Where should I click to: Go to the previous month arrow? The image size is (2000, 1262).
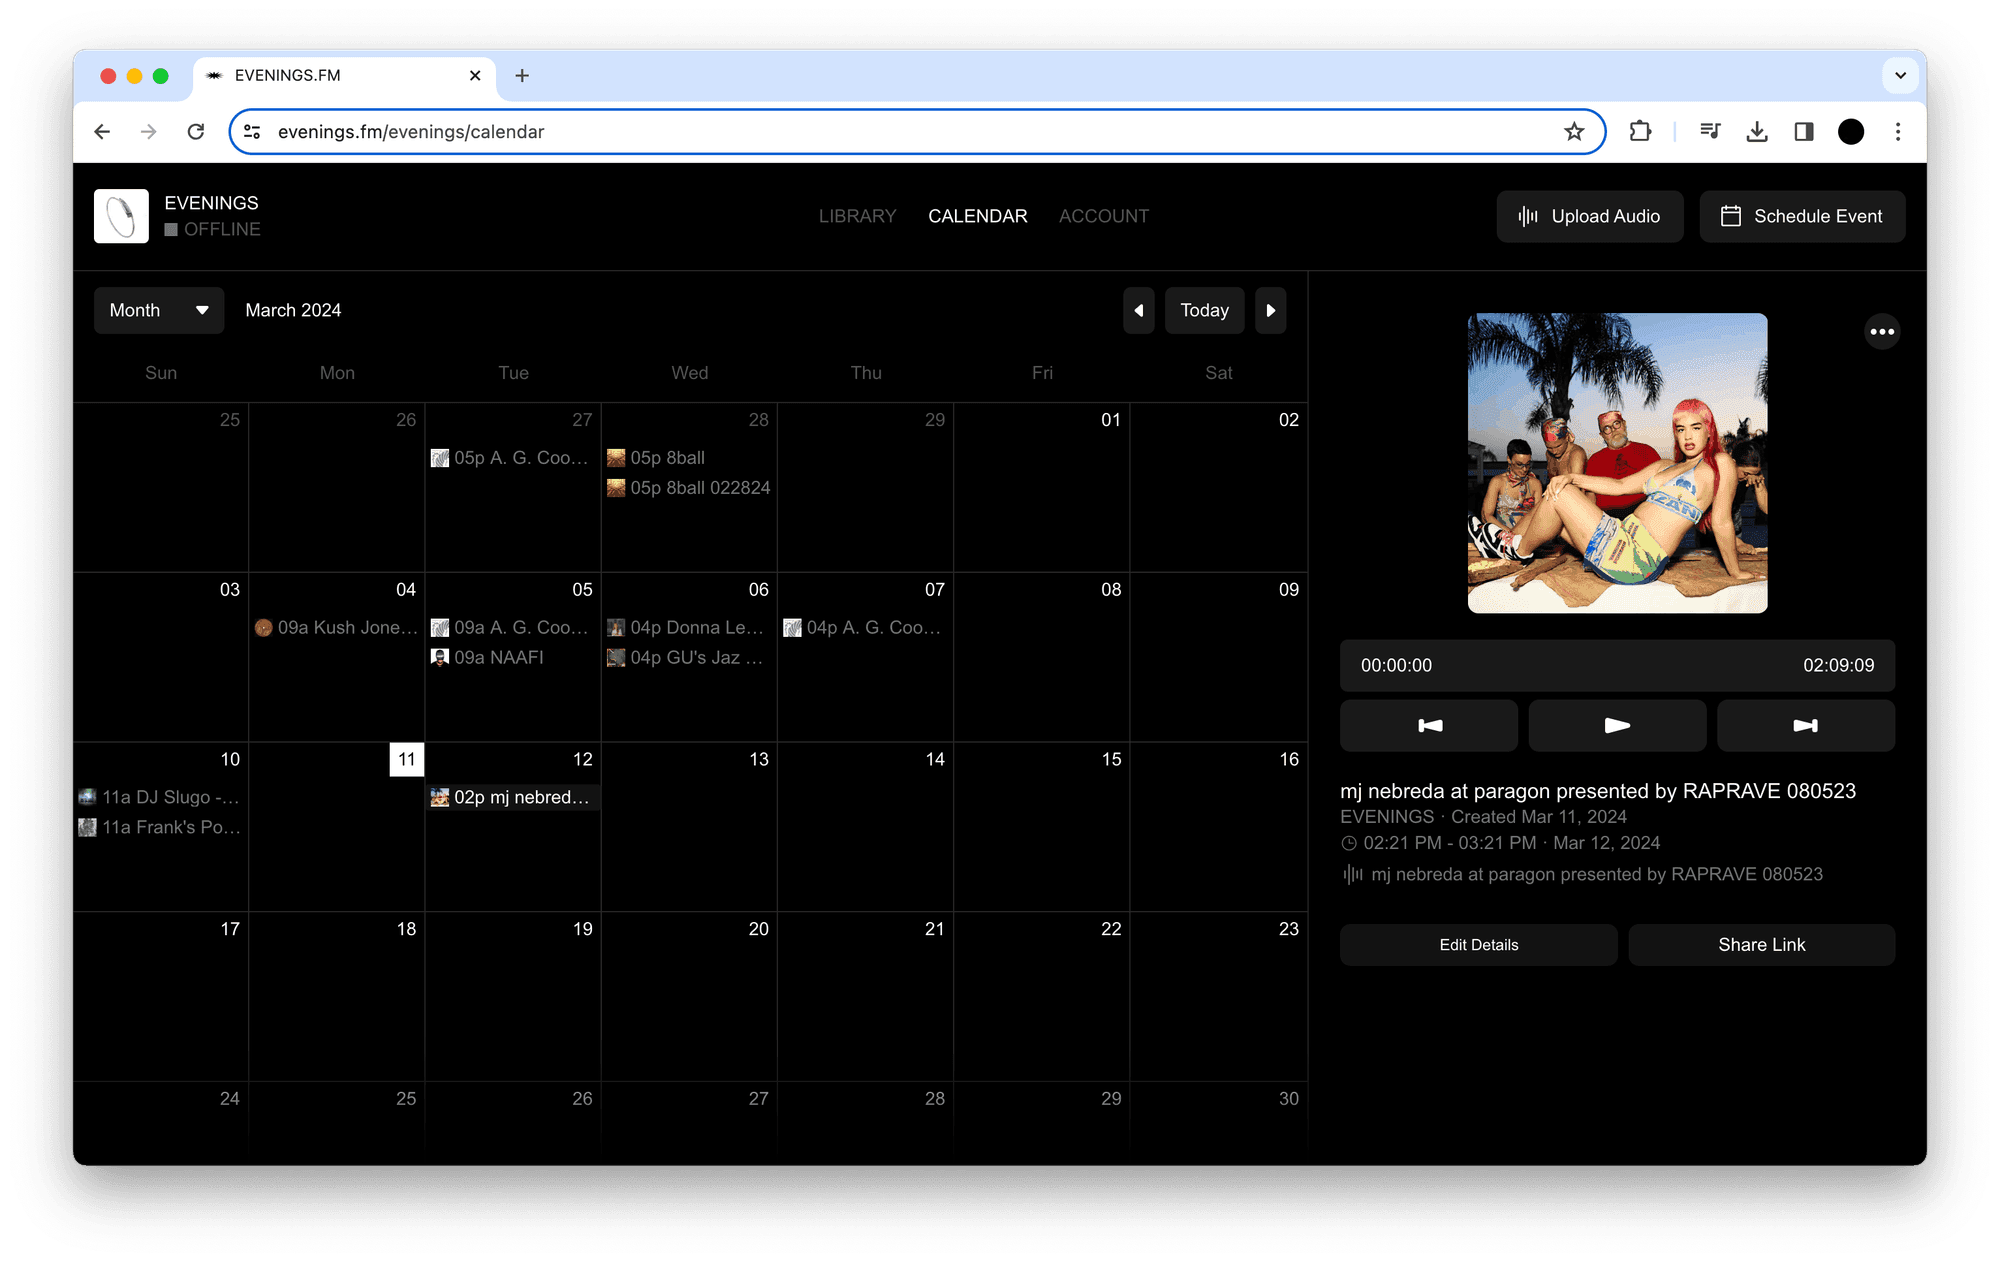1138,310
